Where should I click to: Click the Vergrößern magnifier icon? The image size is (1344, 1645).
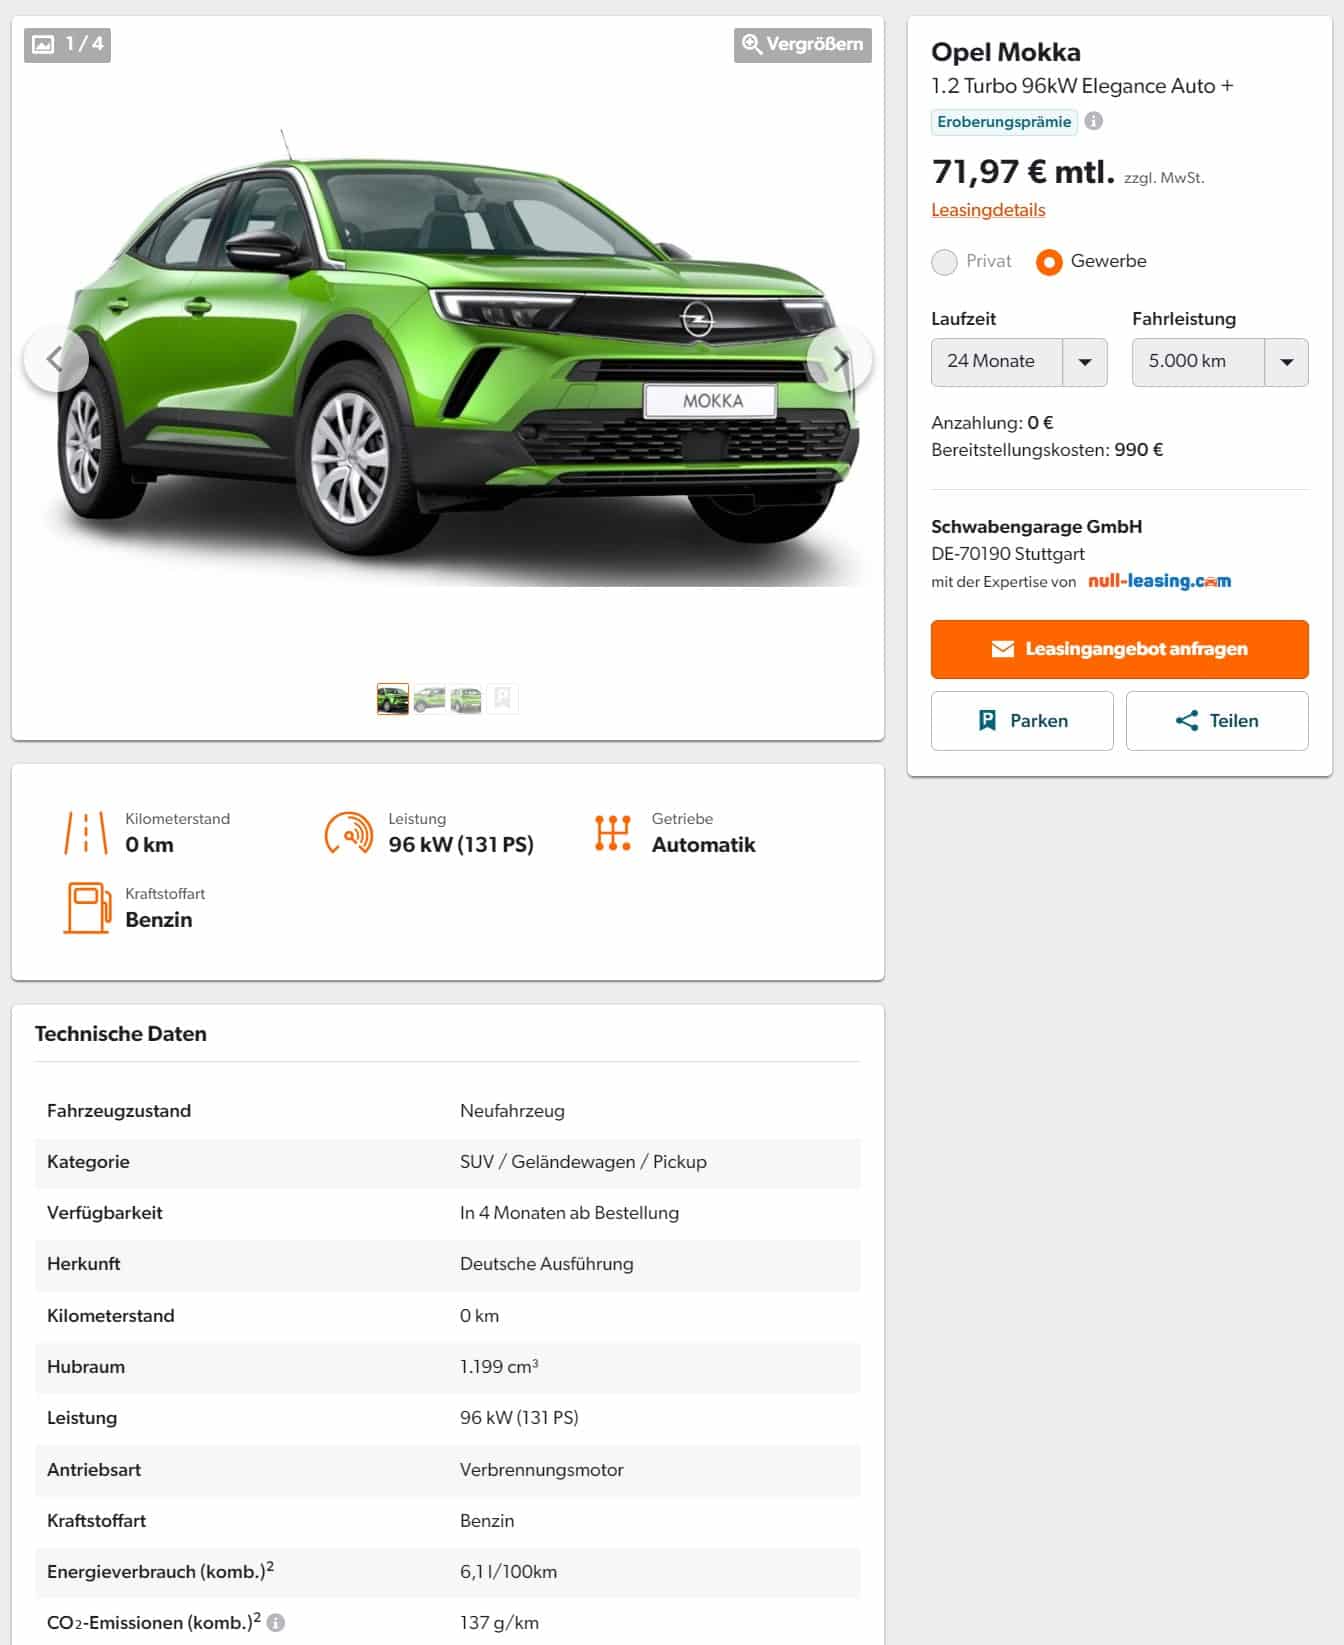(x=752, y=44)
